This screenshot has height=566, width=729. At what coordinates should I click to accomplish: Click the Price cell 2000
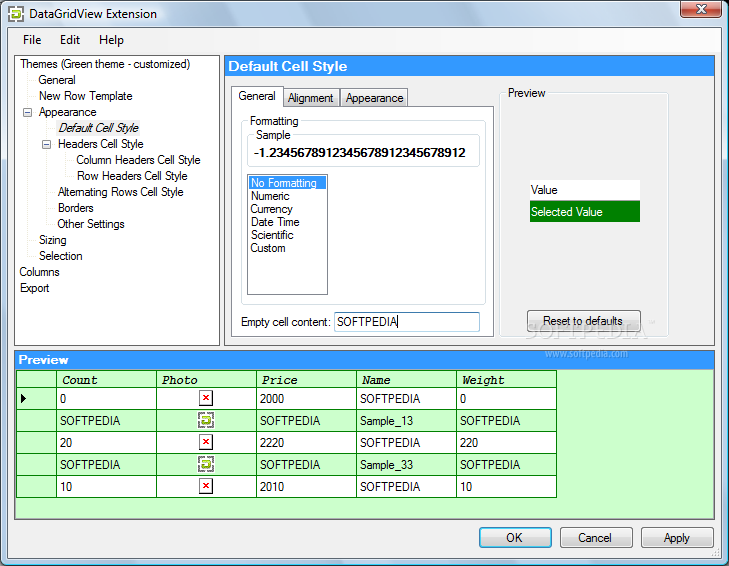(x=306, y=399)
